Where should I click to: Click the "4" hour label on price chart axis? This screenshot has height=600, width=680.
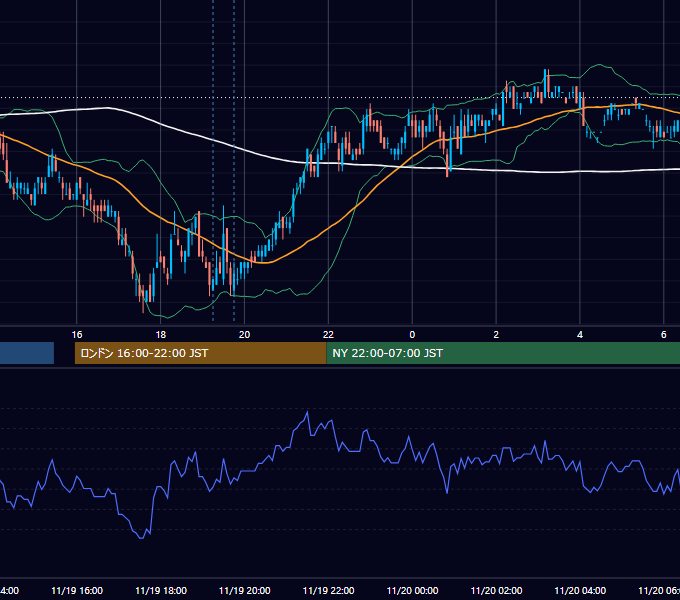click(x=580, y=335)
